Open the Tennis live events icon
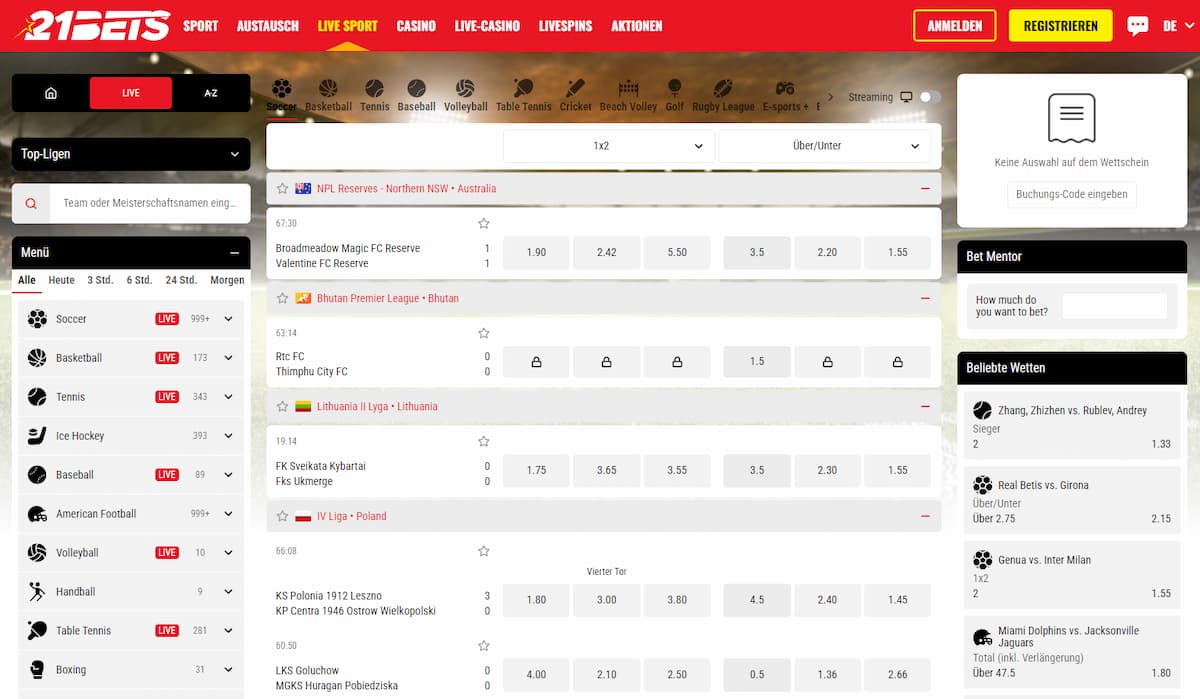The image size is (1200, 699). point(374,90)
